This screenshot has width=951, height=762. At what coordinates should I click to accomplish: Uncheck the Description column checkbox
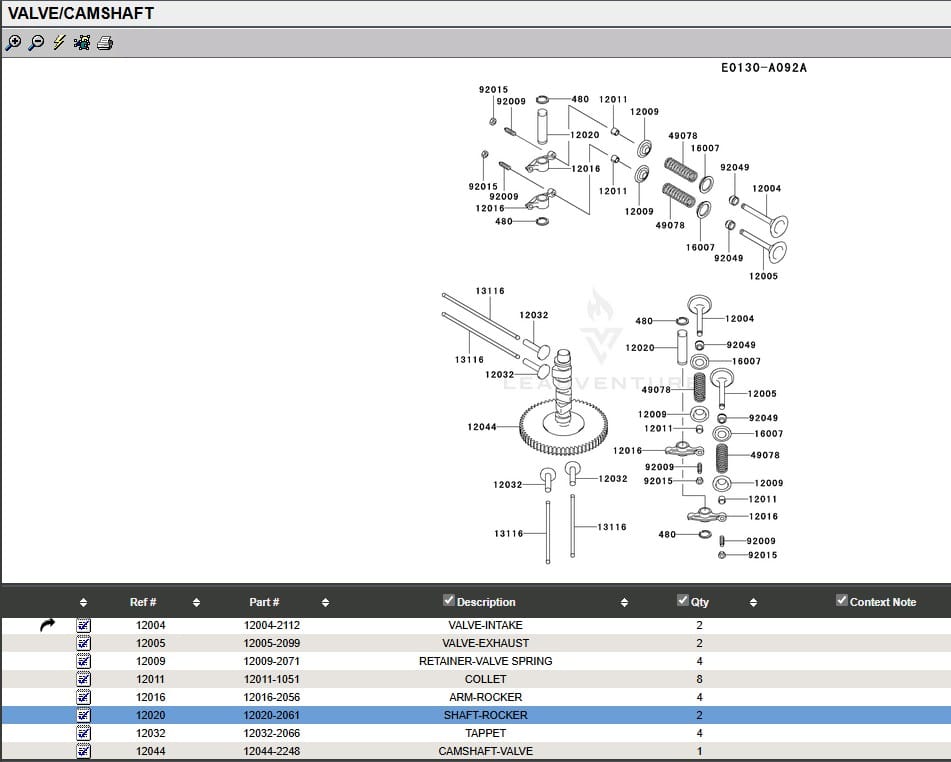[x=449, y=600]
